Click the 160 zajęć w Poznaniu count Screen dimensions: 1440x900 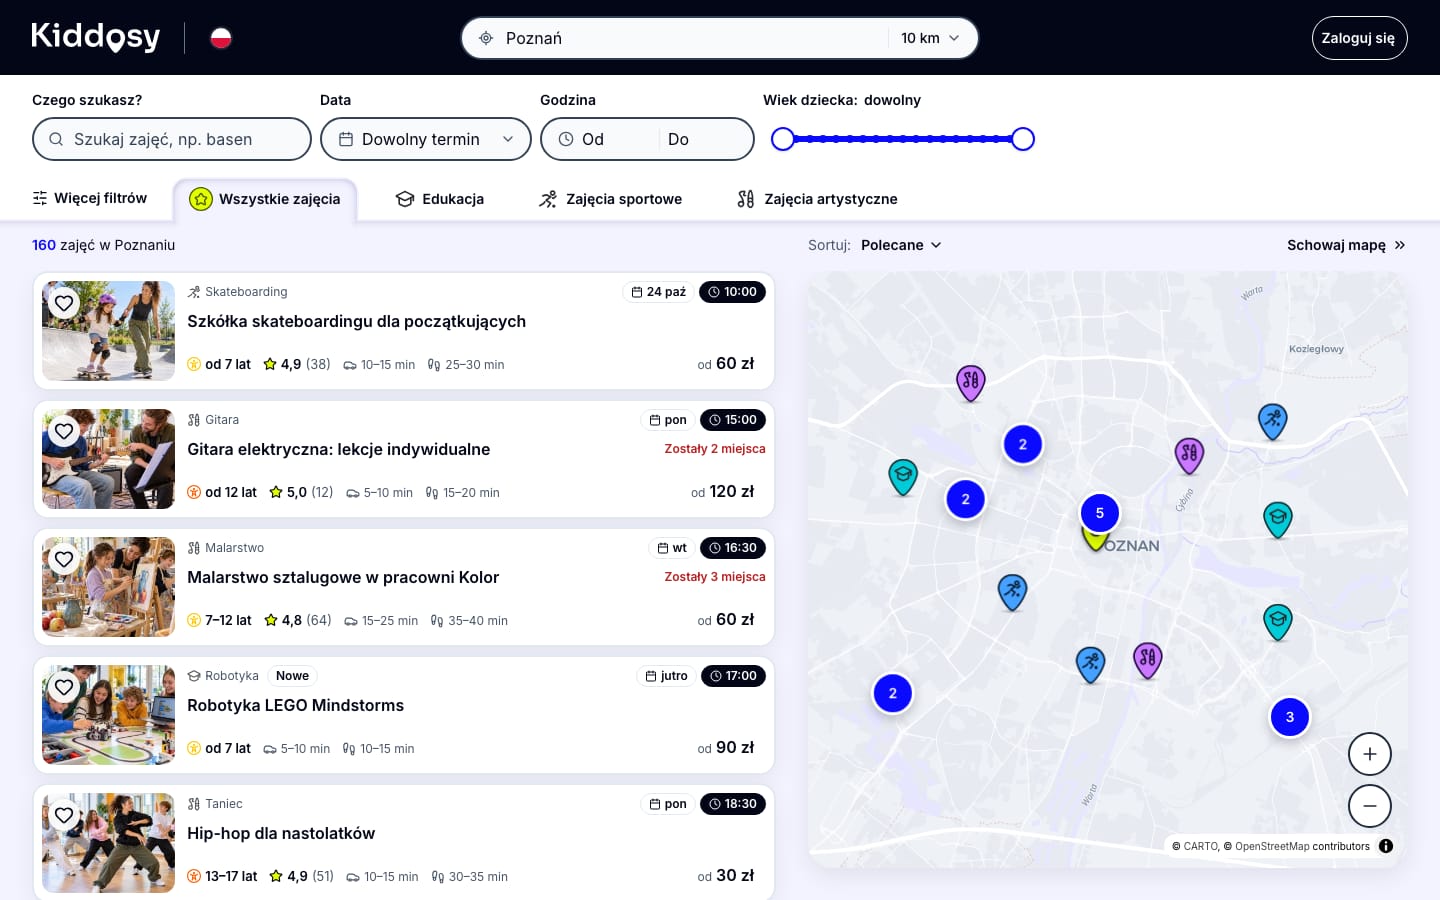[x=103, y=245]
